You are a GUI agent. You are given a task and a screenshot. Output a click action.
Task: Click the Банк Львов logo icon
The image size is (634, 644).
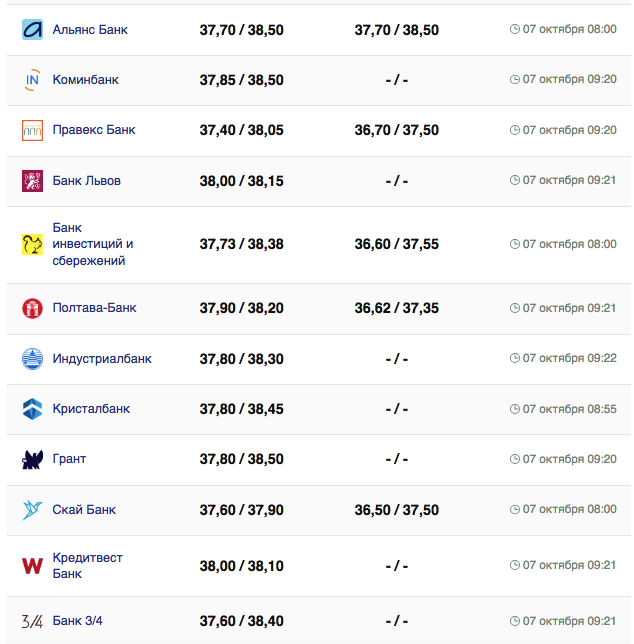[x=32, y=181]
